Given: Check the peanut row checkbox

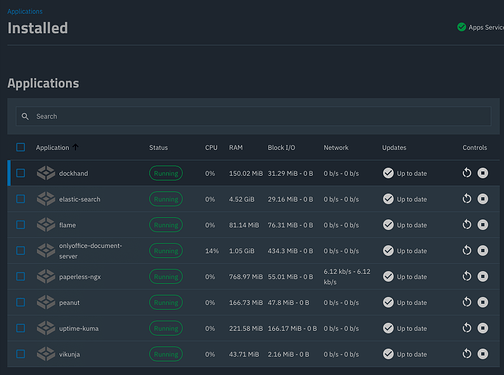Looking at the screenshot, I should (21, 302).
